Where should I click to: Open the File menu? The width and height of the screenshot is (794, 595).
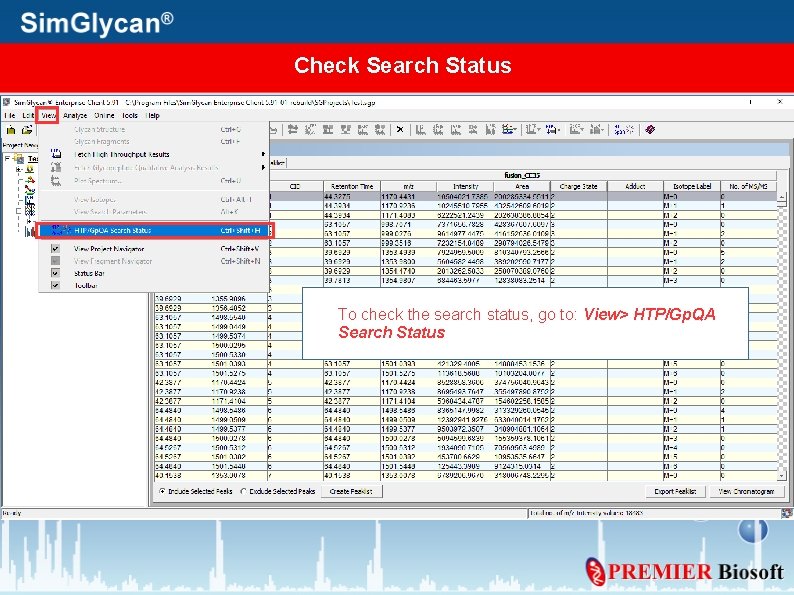tap(10, 115)
